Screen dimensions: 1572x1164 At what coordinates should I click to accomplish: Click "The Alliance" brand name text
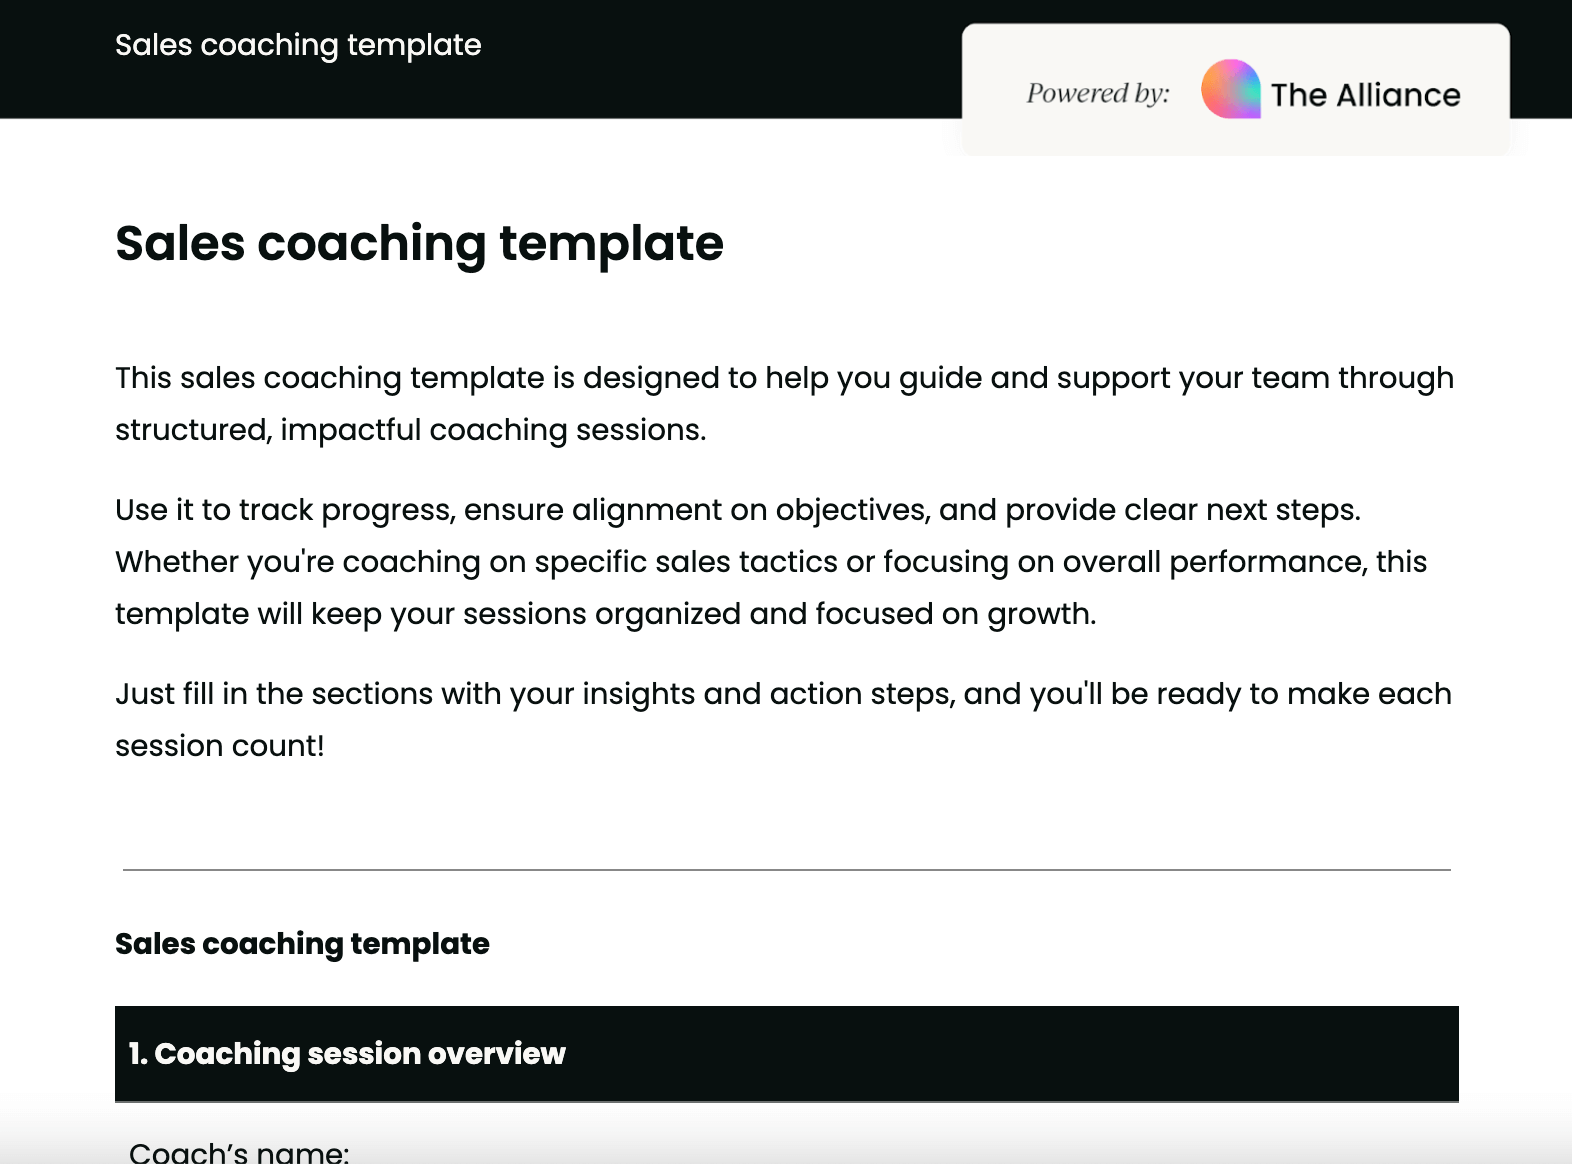(x=1365, y=95)
